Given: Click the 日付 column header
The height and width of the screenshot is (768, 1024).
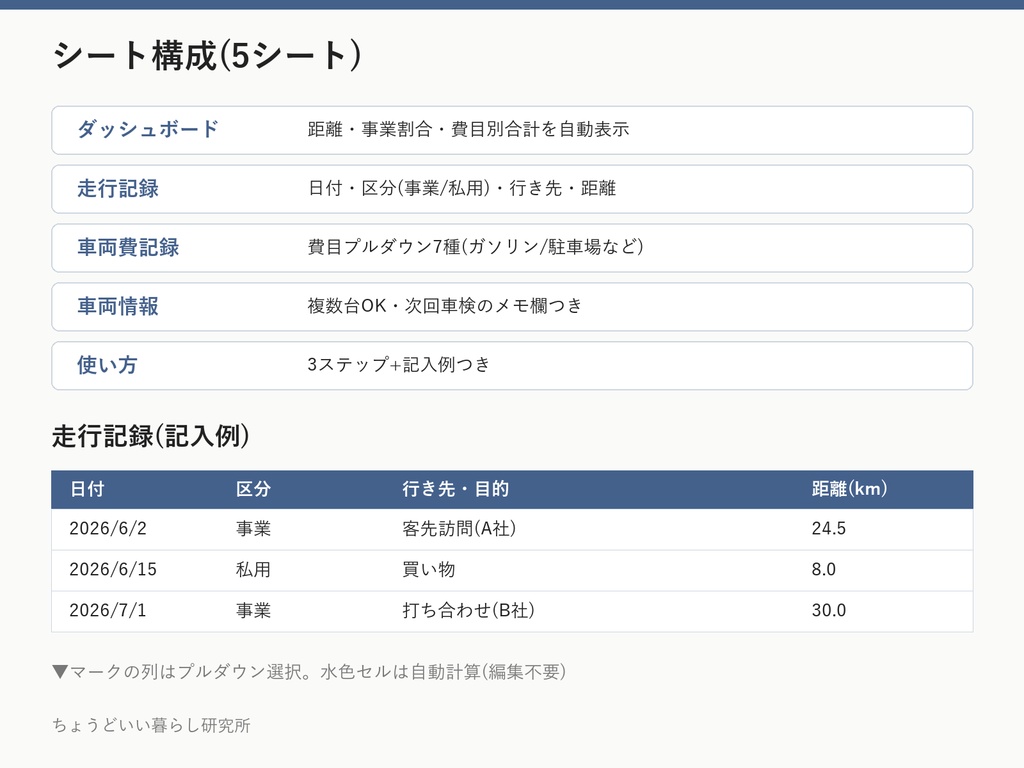Looking at the screenshot, I should click(x=87, y=489).
